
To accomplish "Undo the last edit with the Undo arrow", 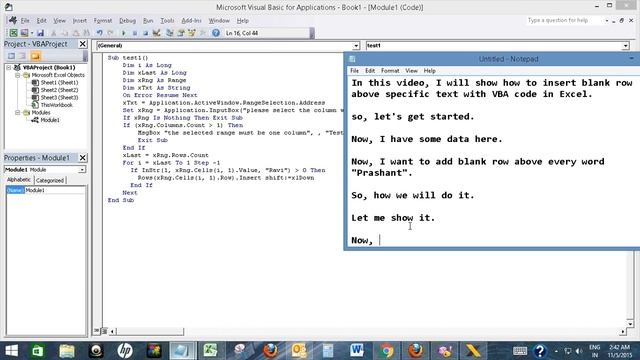I will click(99, 33).
